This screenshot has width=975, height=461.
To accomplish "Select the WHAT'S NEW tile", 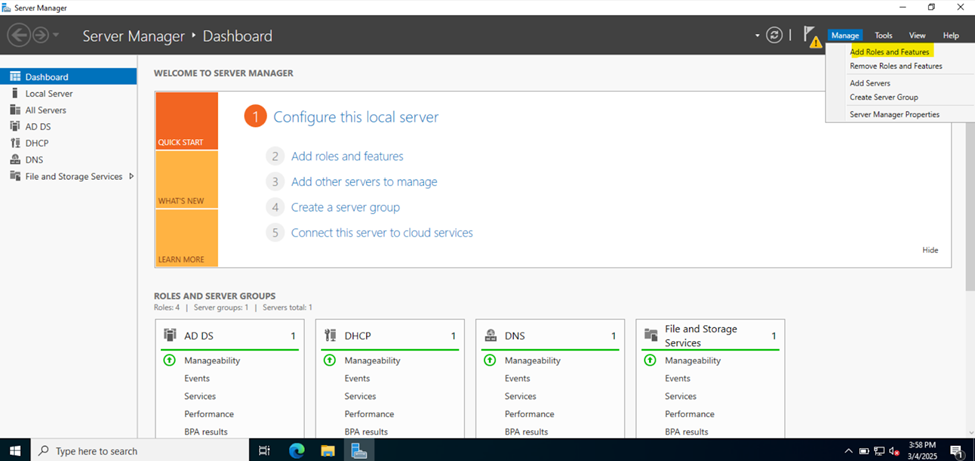I will point(187,180).
